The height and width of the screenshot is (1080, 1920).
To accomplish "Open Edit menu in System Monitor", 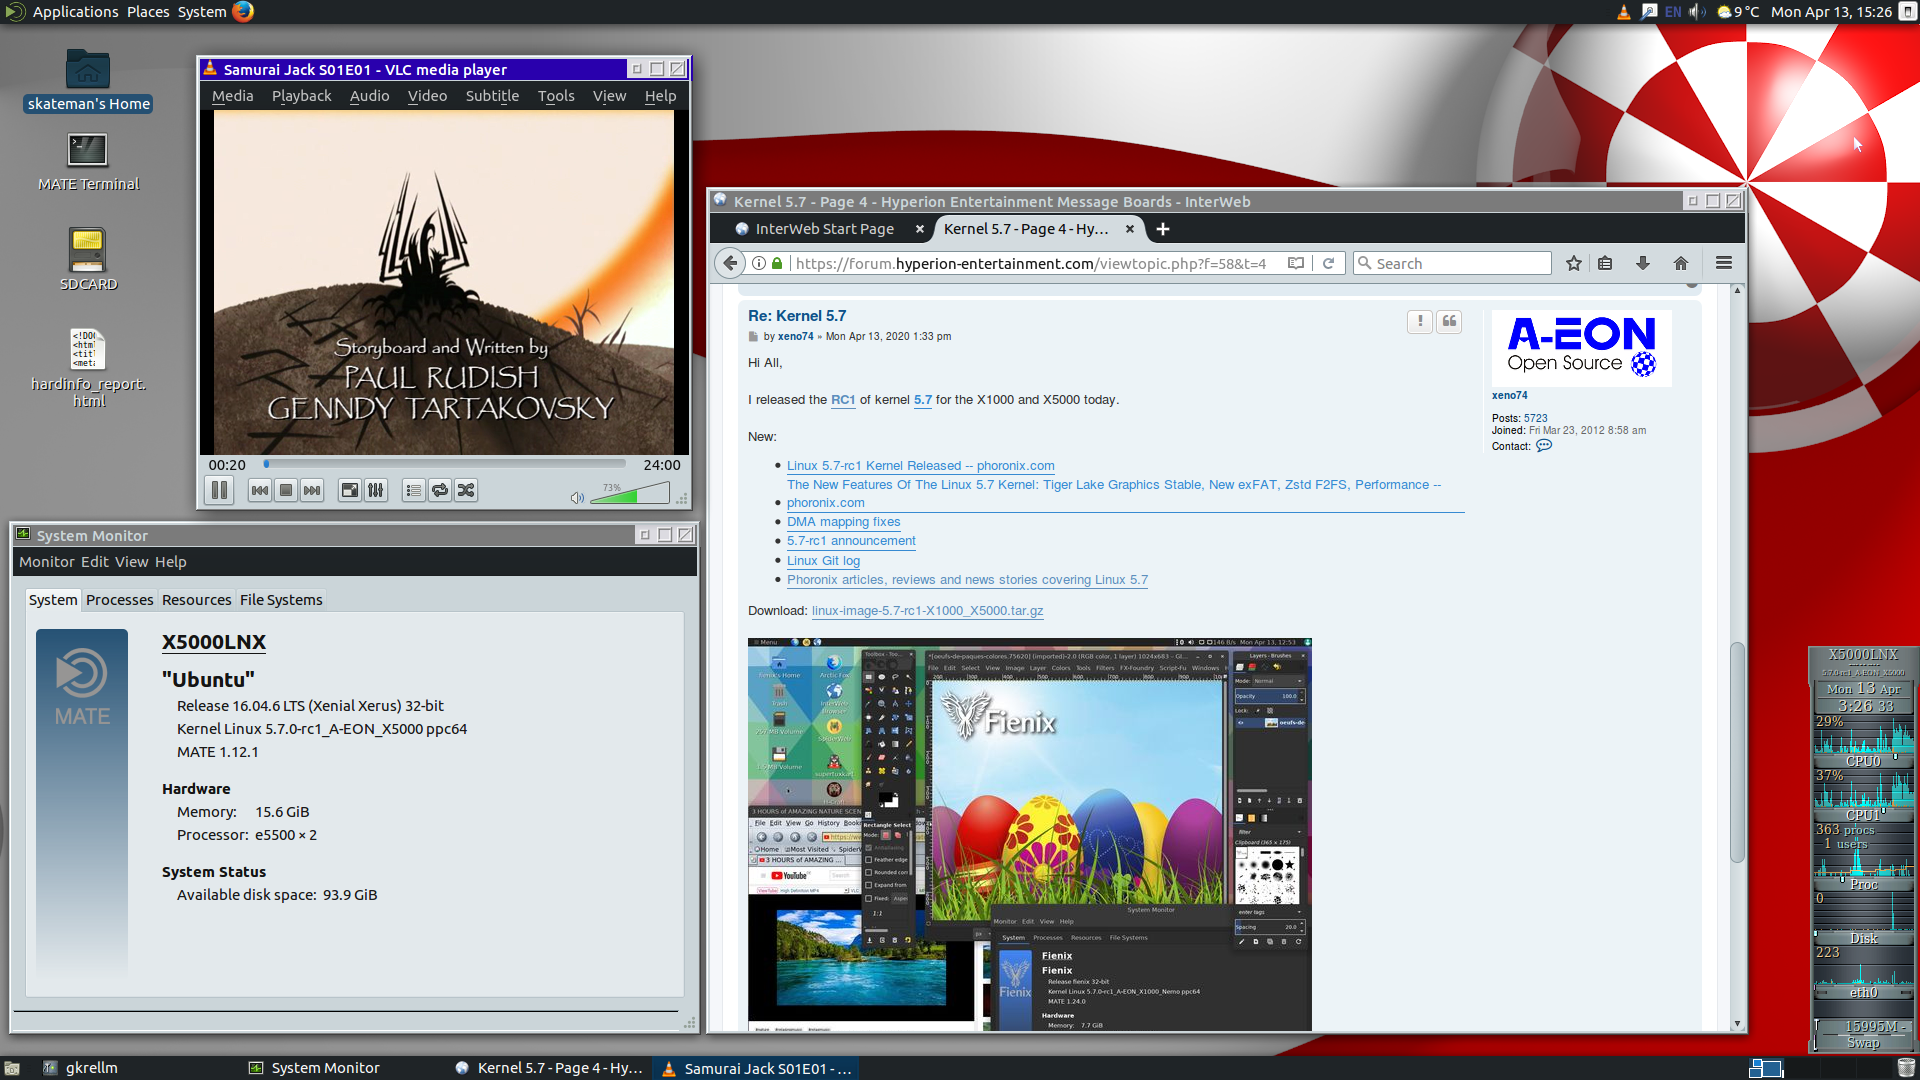I will pyautogui.click(x=95, y=562).
